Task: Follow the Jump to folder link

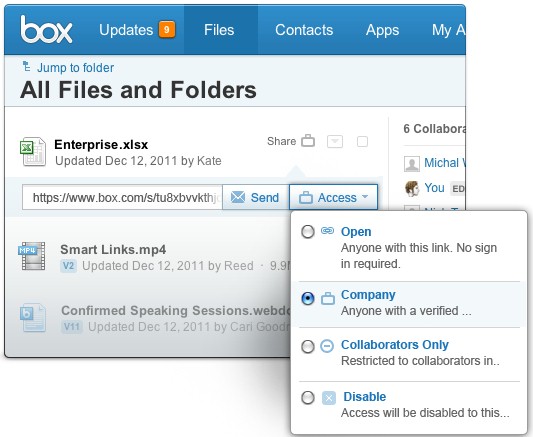Action: (x=75, y=68)
